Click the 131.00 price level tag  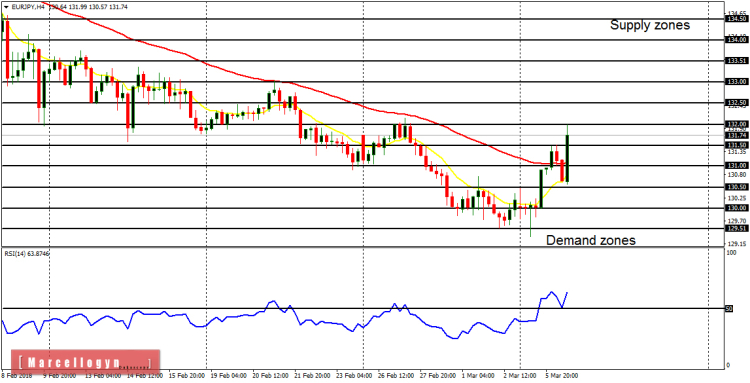click(x=736, y=165)
